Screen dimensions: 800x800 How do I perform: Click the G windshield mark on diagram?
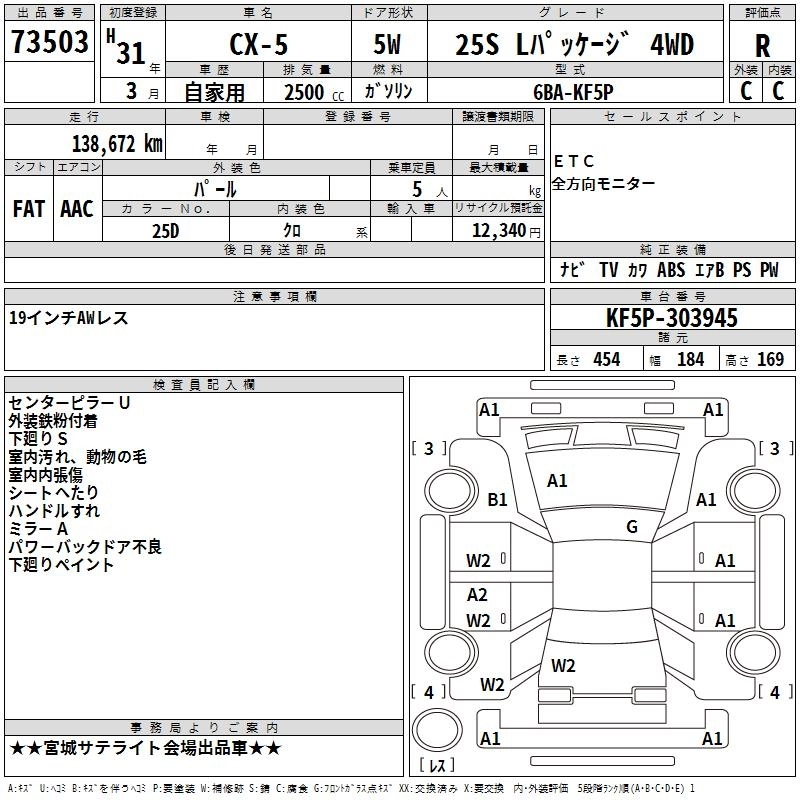[x=631, y=527]
